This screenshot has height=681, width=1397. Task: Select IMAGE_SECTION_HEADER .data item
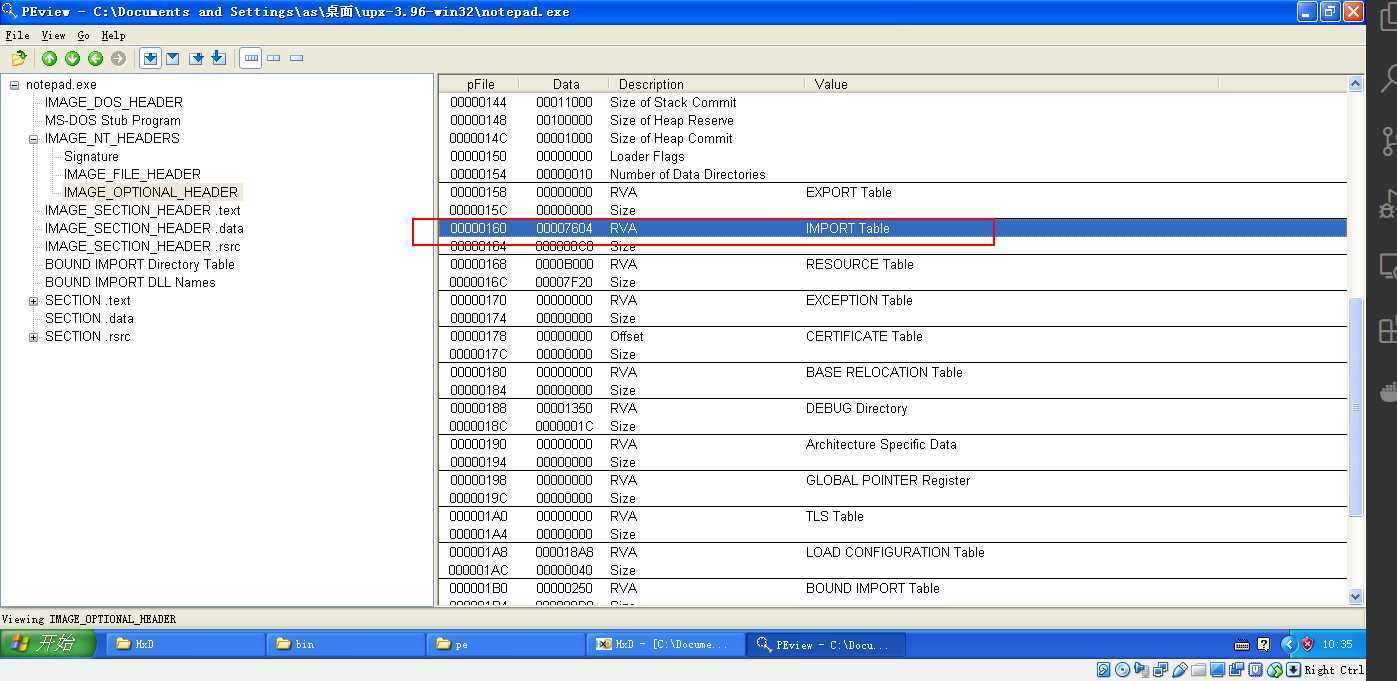(144, 228)
